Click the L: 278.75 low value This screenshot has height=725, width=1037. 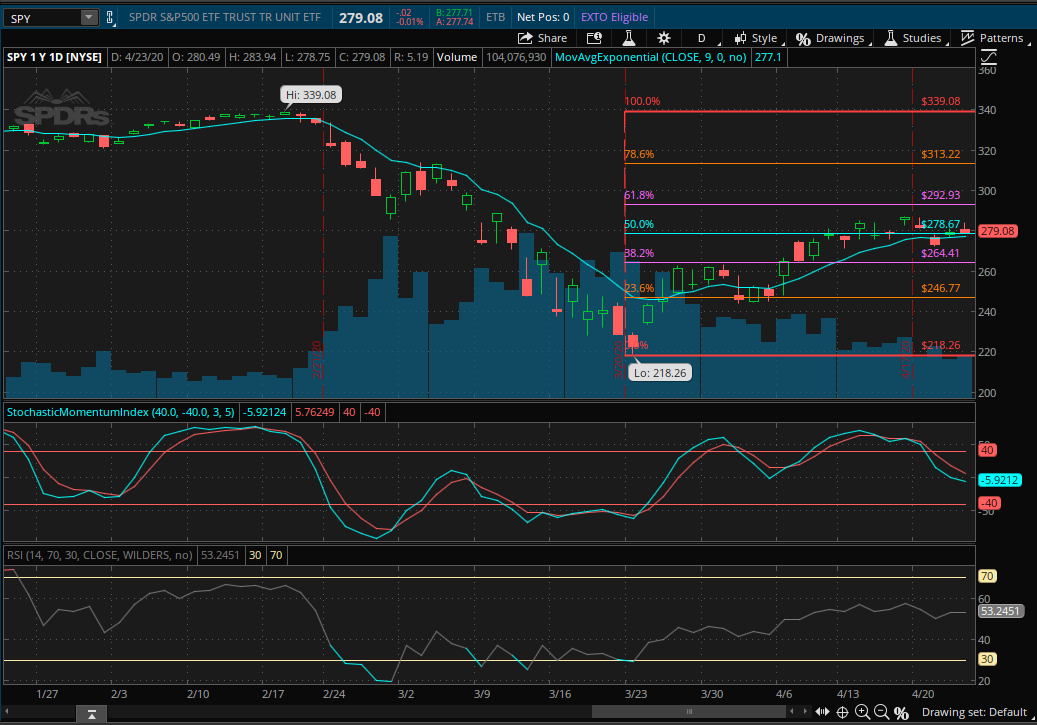[x=308, y=58]
